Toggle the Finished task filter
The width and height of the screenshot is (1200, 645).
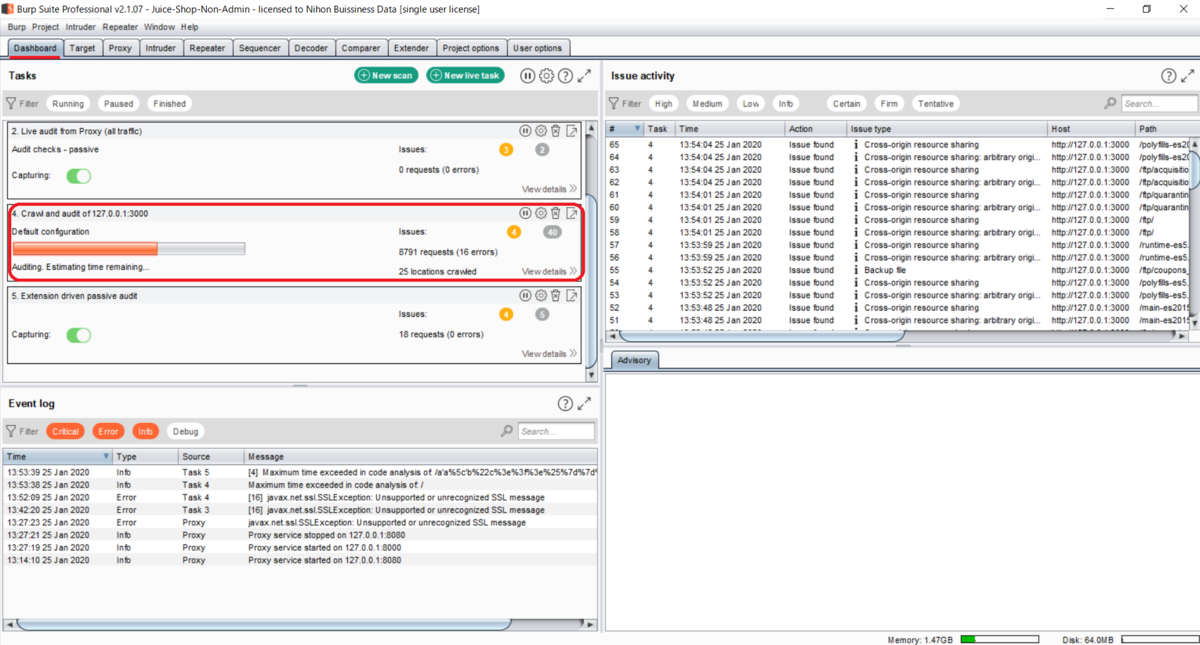tap(169, 103)
